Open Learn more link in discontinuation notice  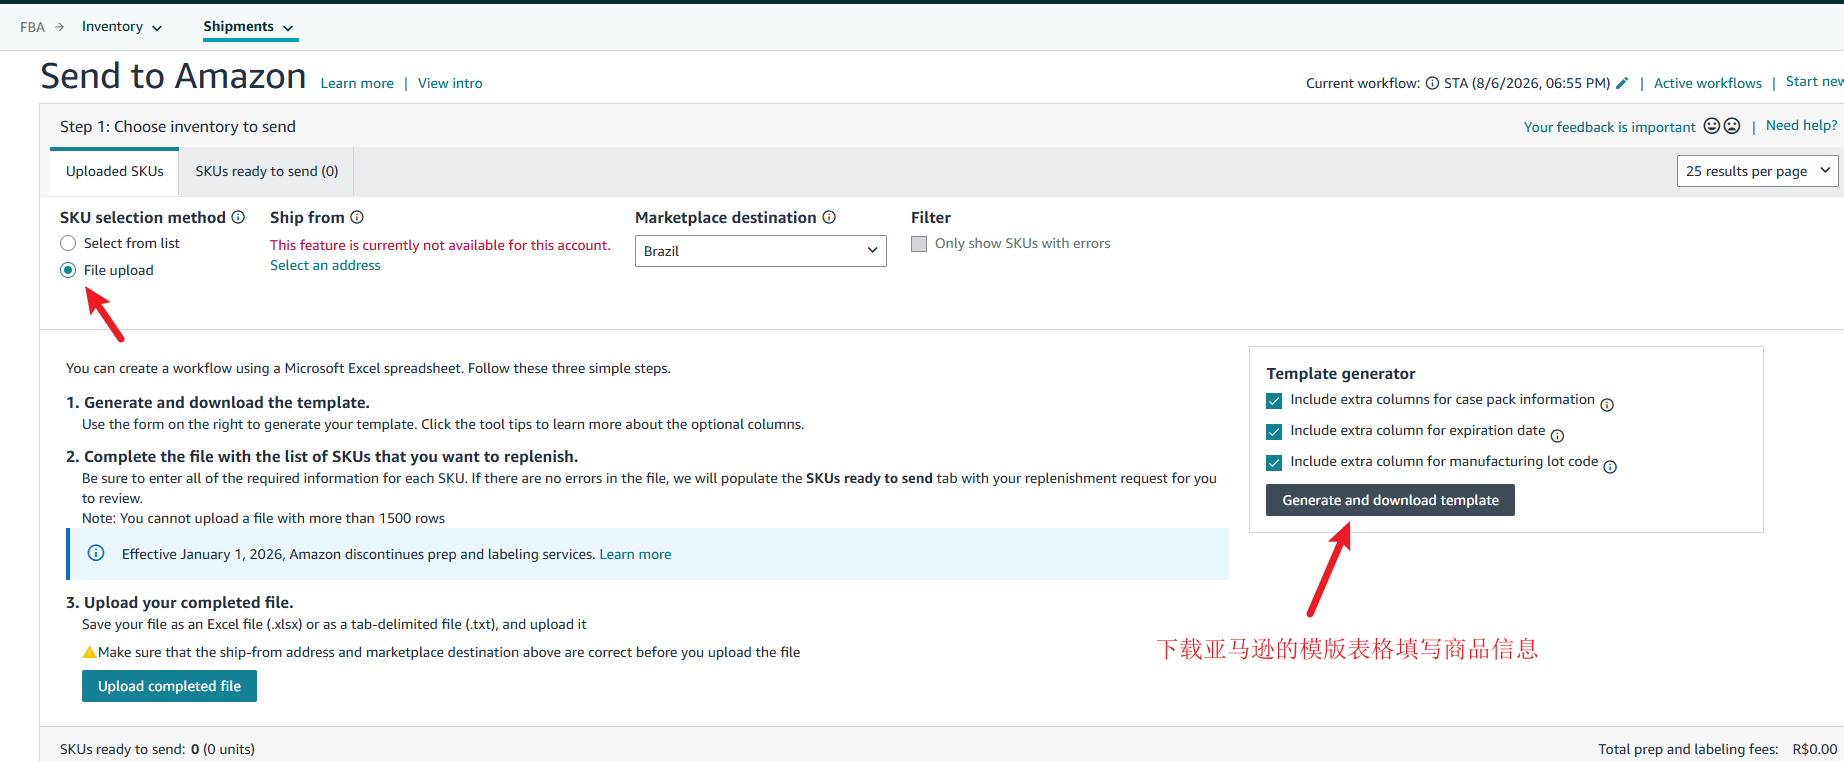tap(635, 554)
